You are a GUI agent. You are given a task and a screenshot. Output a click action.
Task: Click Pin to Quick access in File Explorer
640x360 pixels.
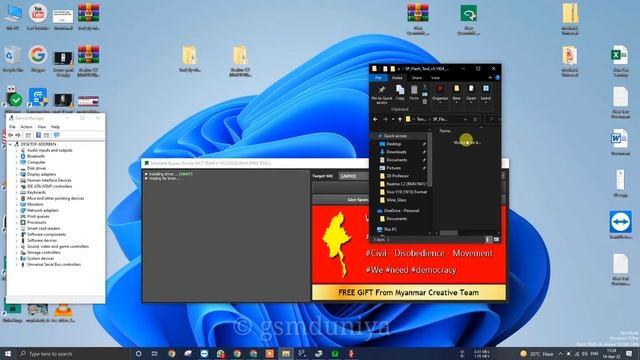pyautogui.click(x=382, y=94)
